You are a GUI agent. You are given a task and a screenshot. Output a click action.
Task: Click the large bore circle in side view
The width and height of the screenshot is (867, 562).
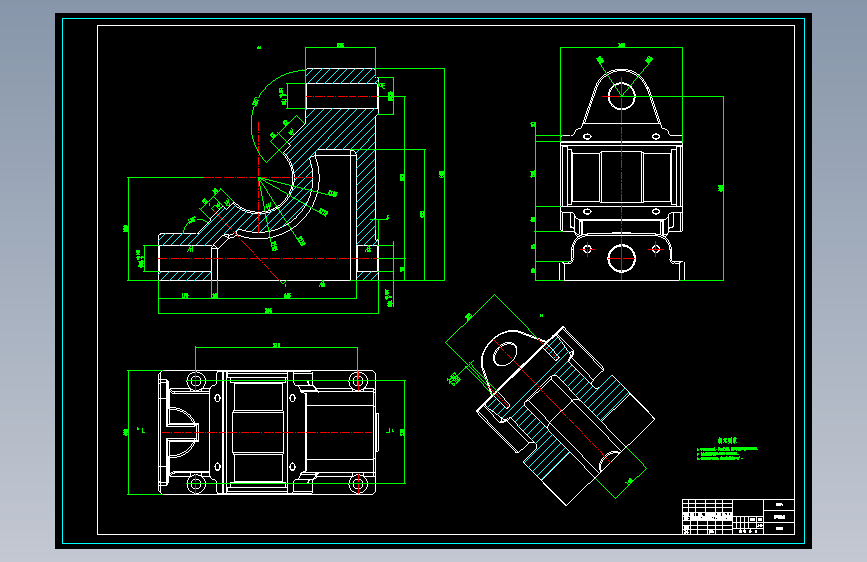(x=621, y=258)
